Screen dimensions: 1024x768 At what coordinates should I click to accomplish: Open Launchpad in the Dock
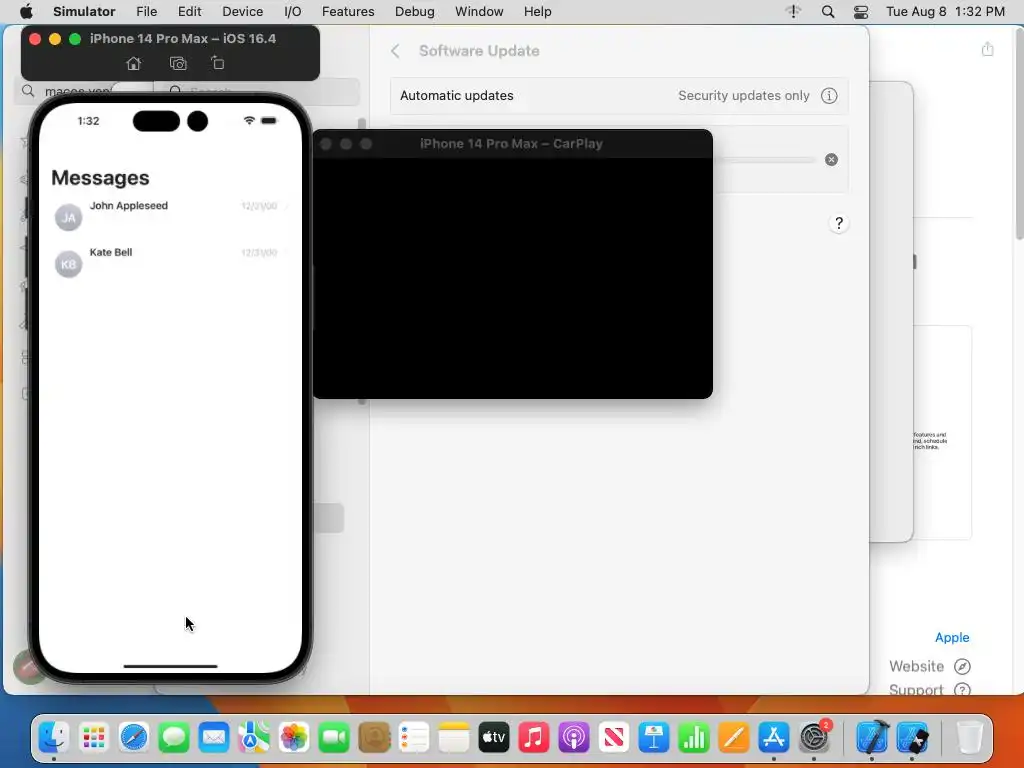(x=94, y=738)
